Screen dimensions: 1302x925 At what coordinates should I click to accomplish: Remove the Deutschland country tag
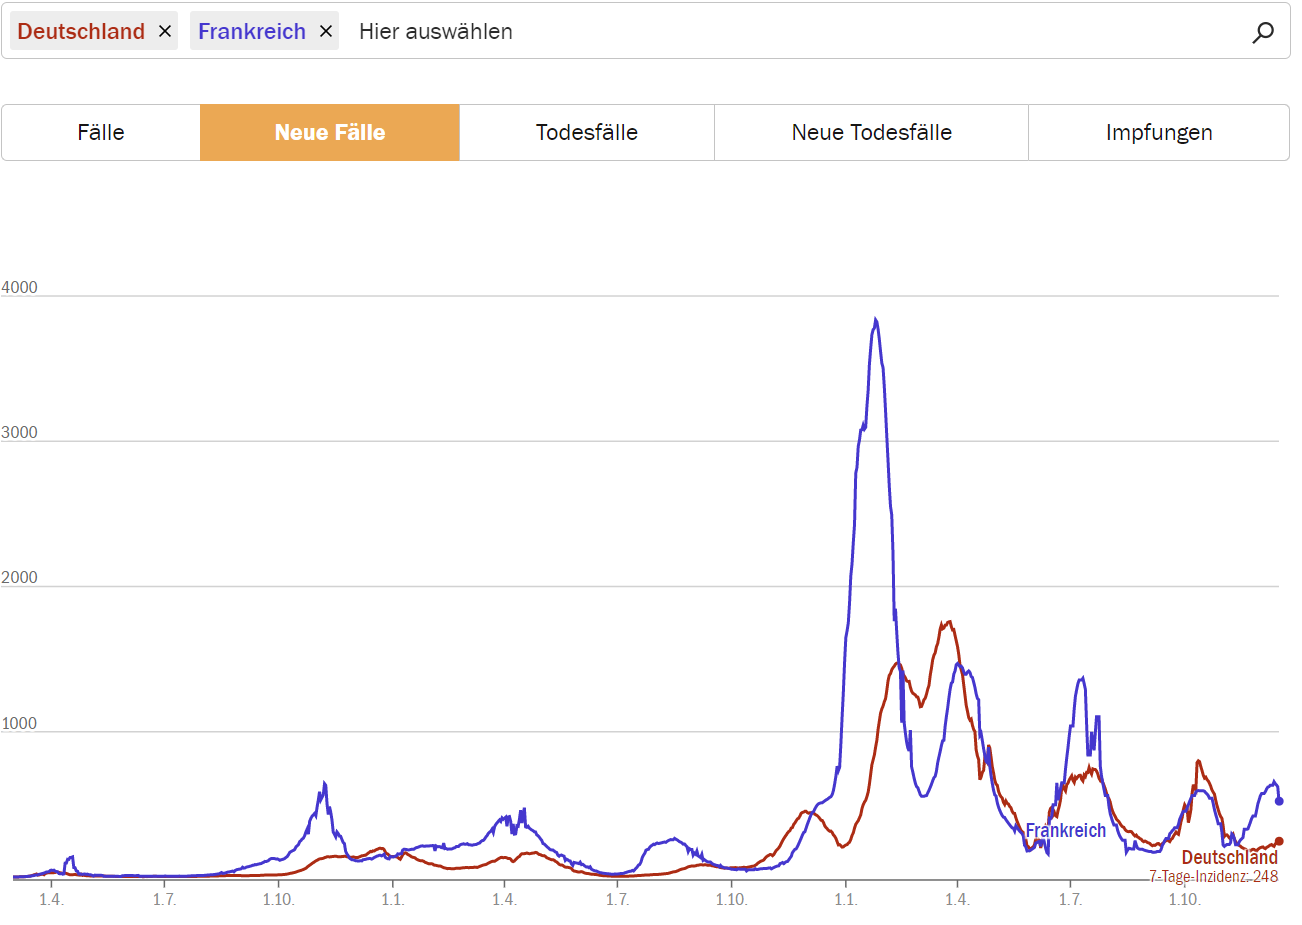click(x=165, y=32)
